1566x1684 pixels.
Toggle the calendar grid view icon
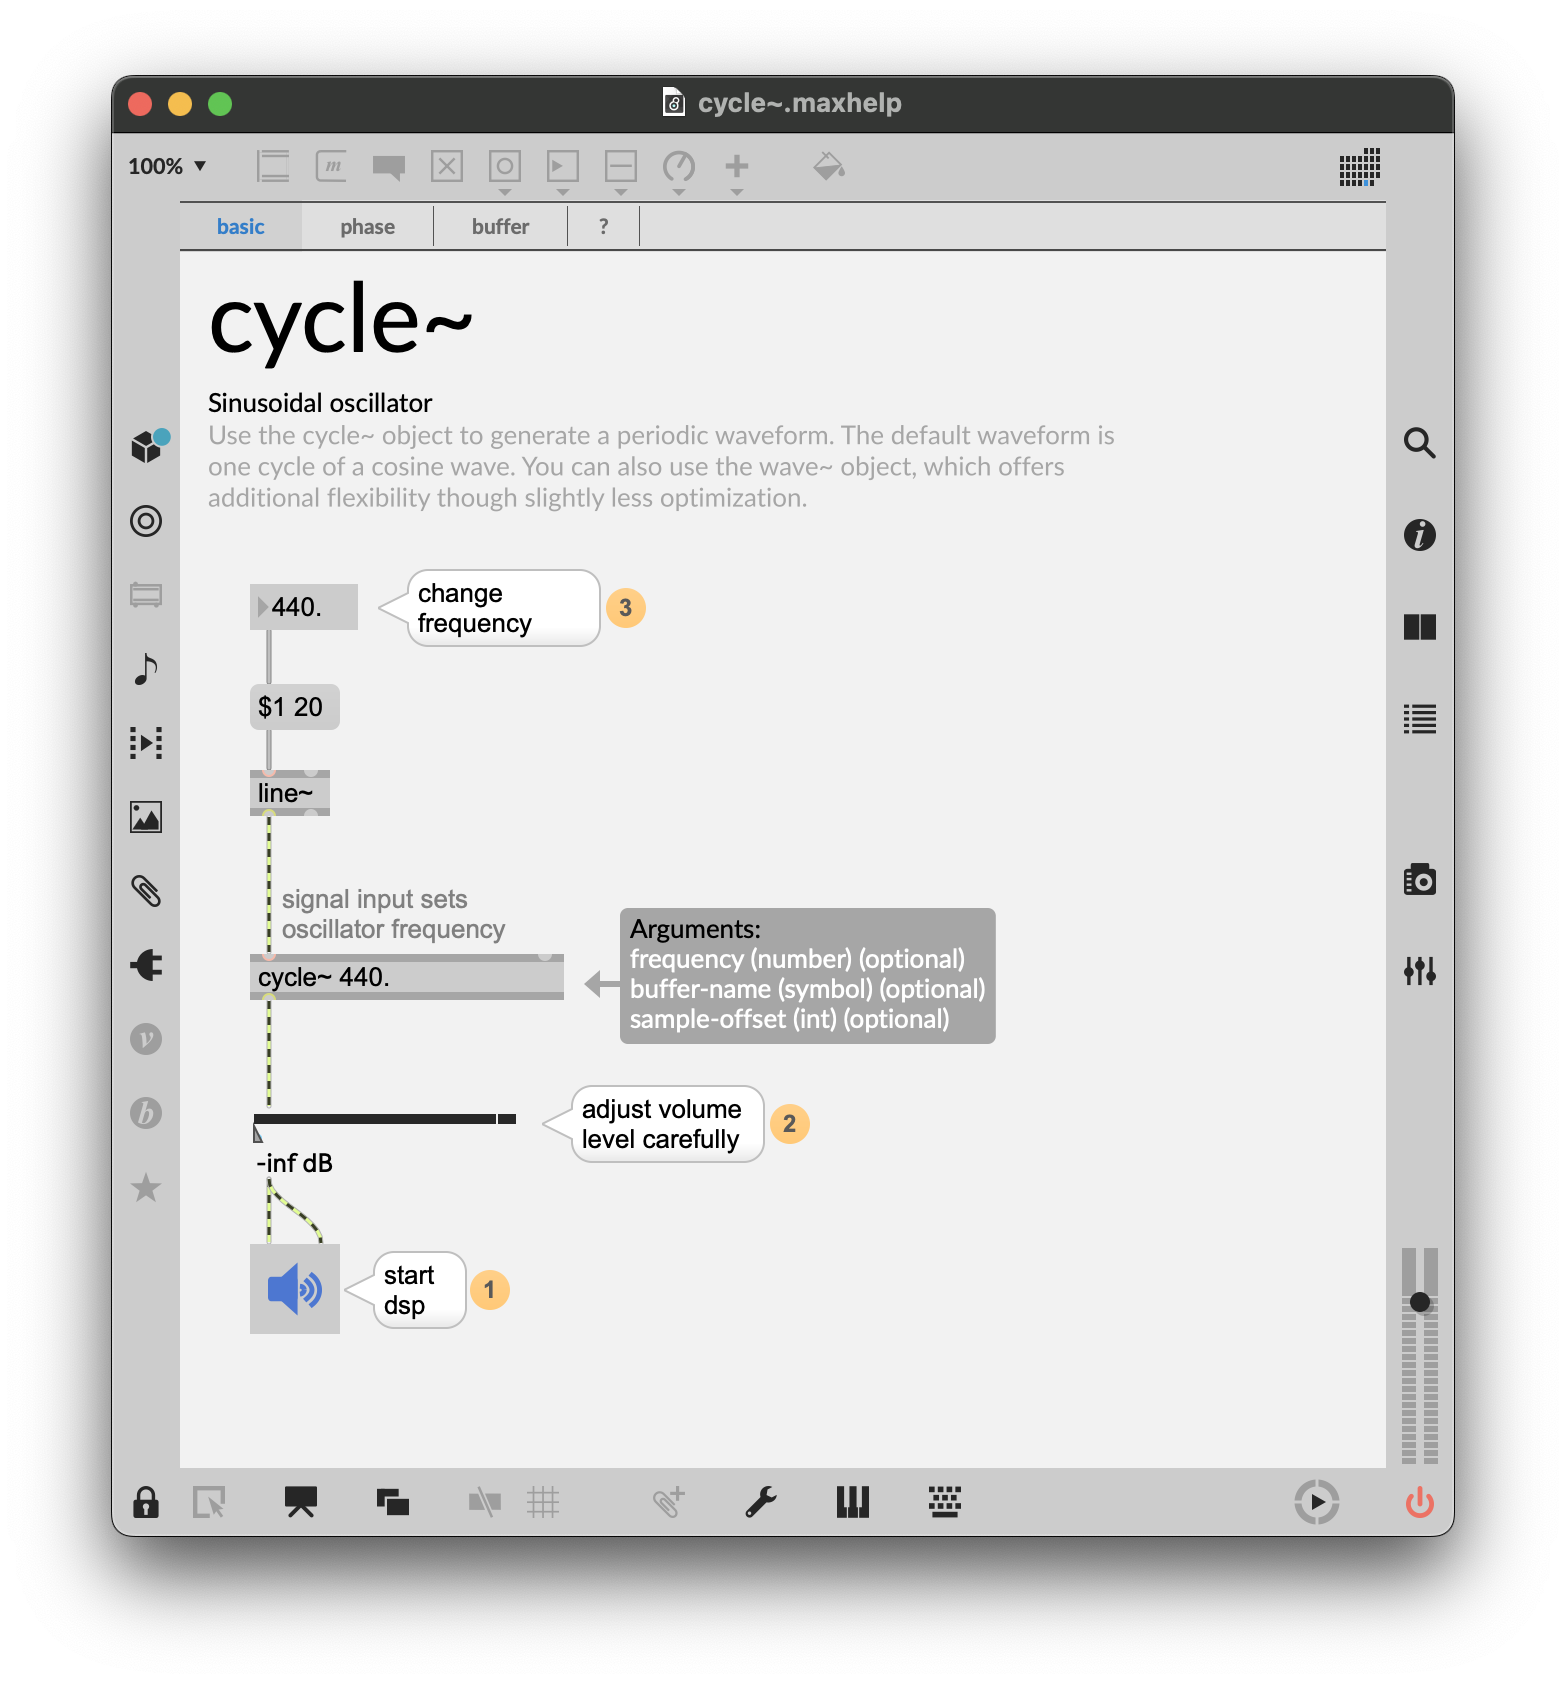coord(1360,167)
